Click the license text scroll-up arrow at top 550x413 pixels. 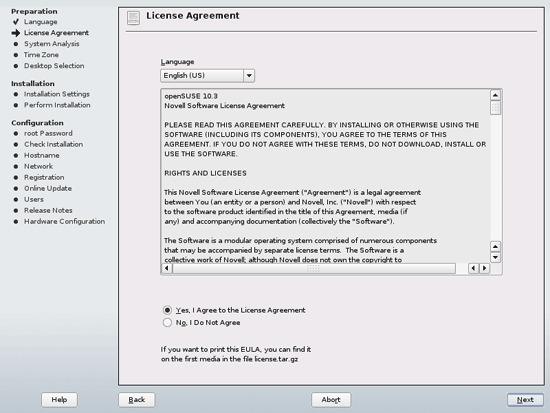[x=495, y=95]
